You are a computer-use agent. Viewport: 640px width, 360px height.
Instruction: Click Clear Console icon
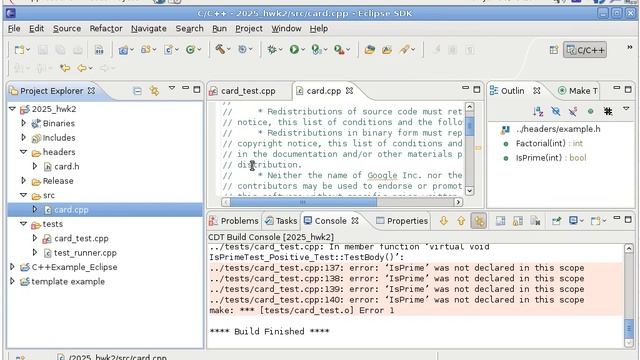536,221
